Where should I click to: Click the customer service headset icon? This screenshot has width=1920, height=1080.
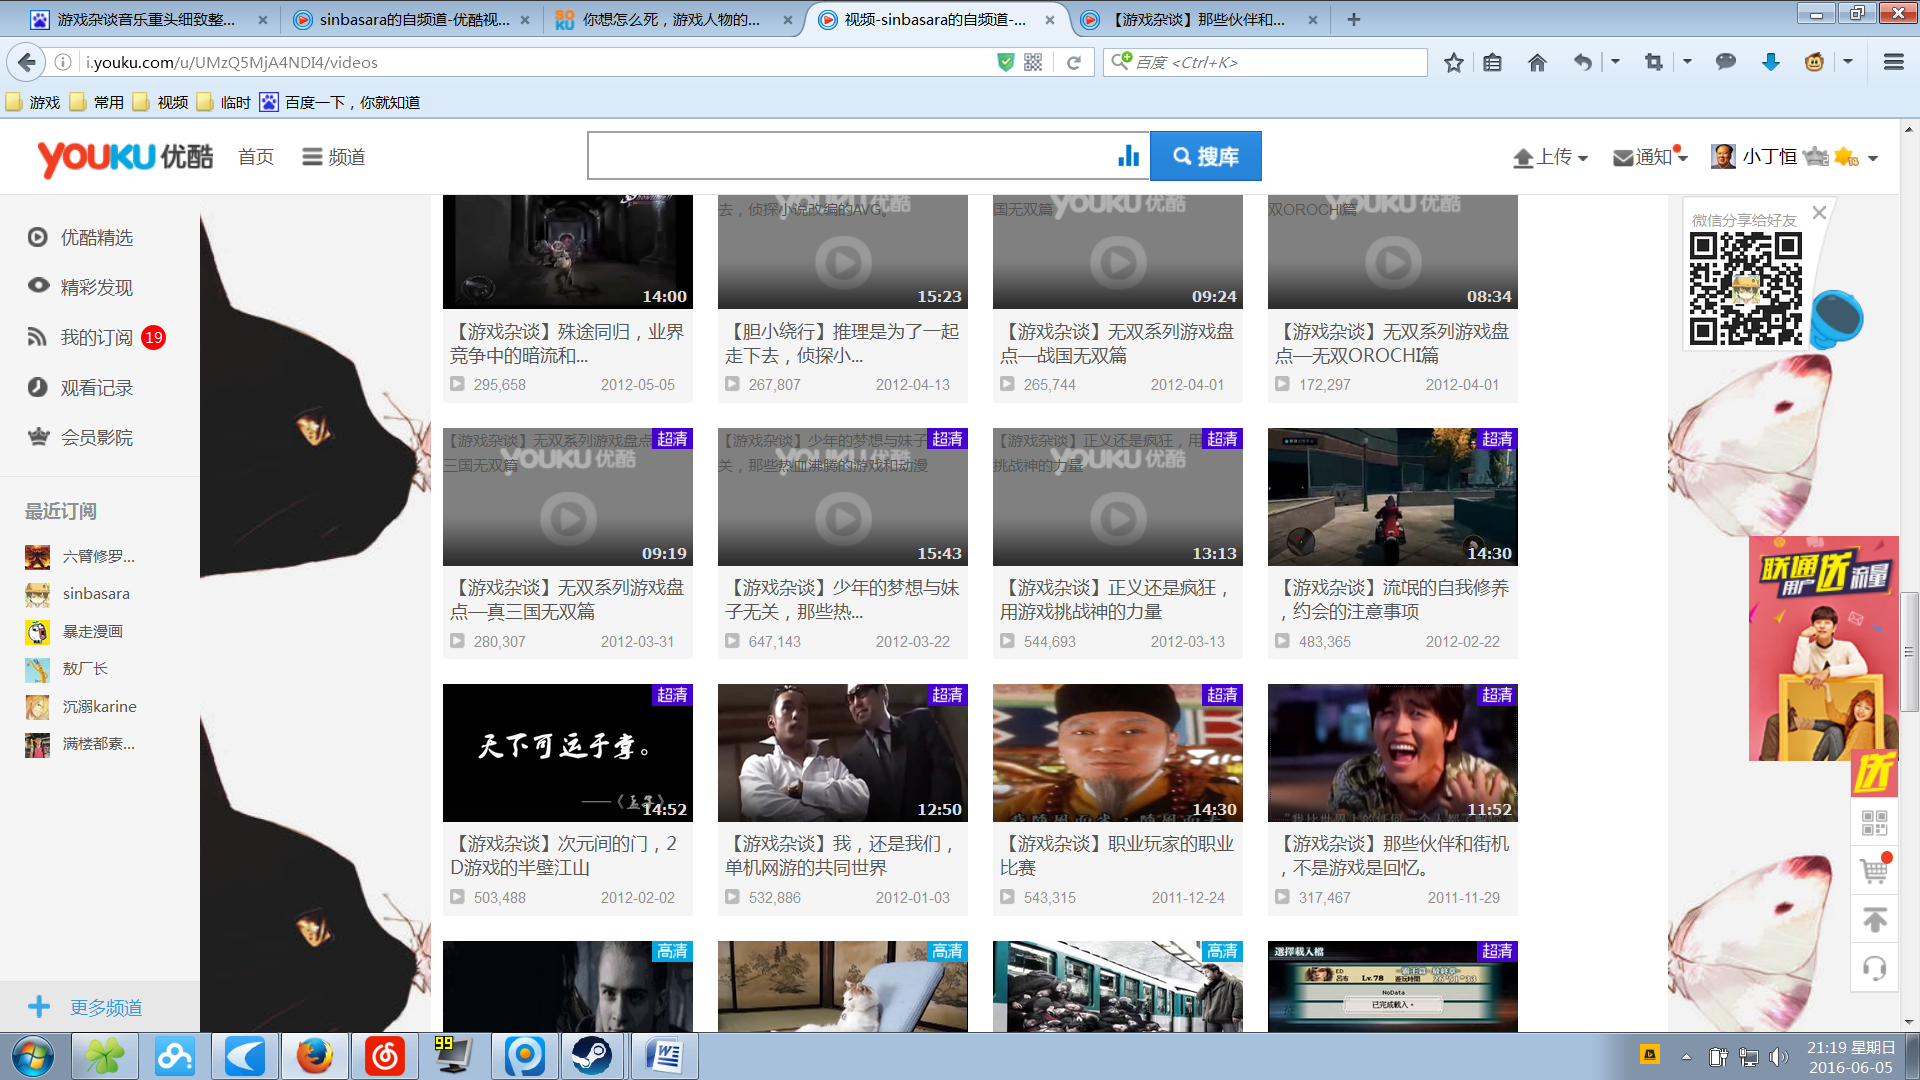tap(1874, 968)
